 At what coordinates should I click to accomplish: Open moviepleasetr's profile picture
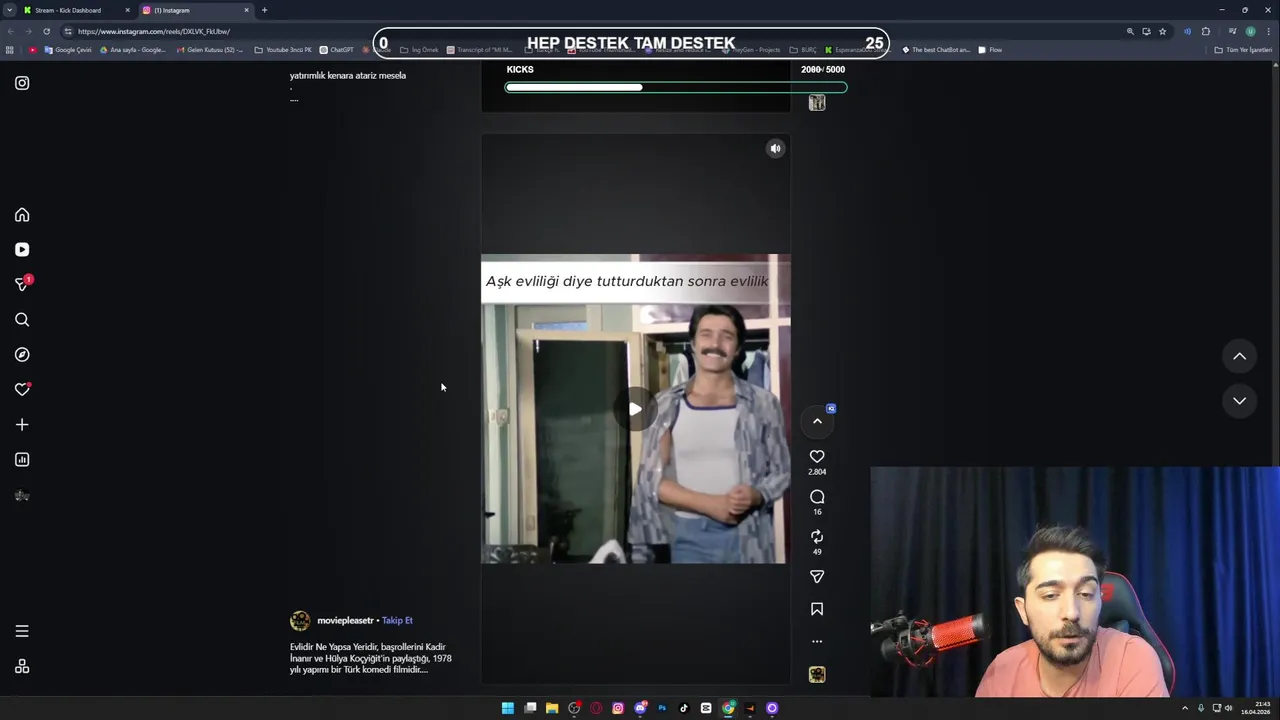pos(300,621)
